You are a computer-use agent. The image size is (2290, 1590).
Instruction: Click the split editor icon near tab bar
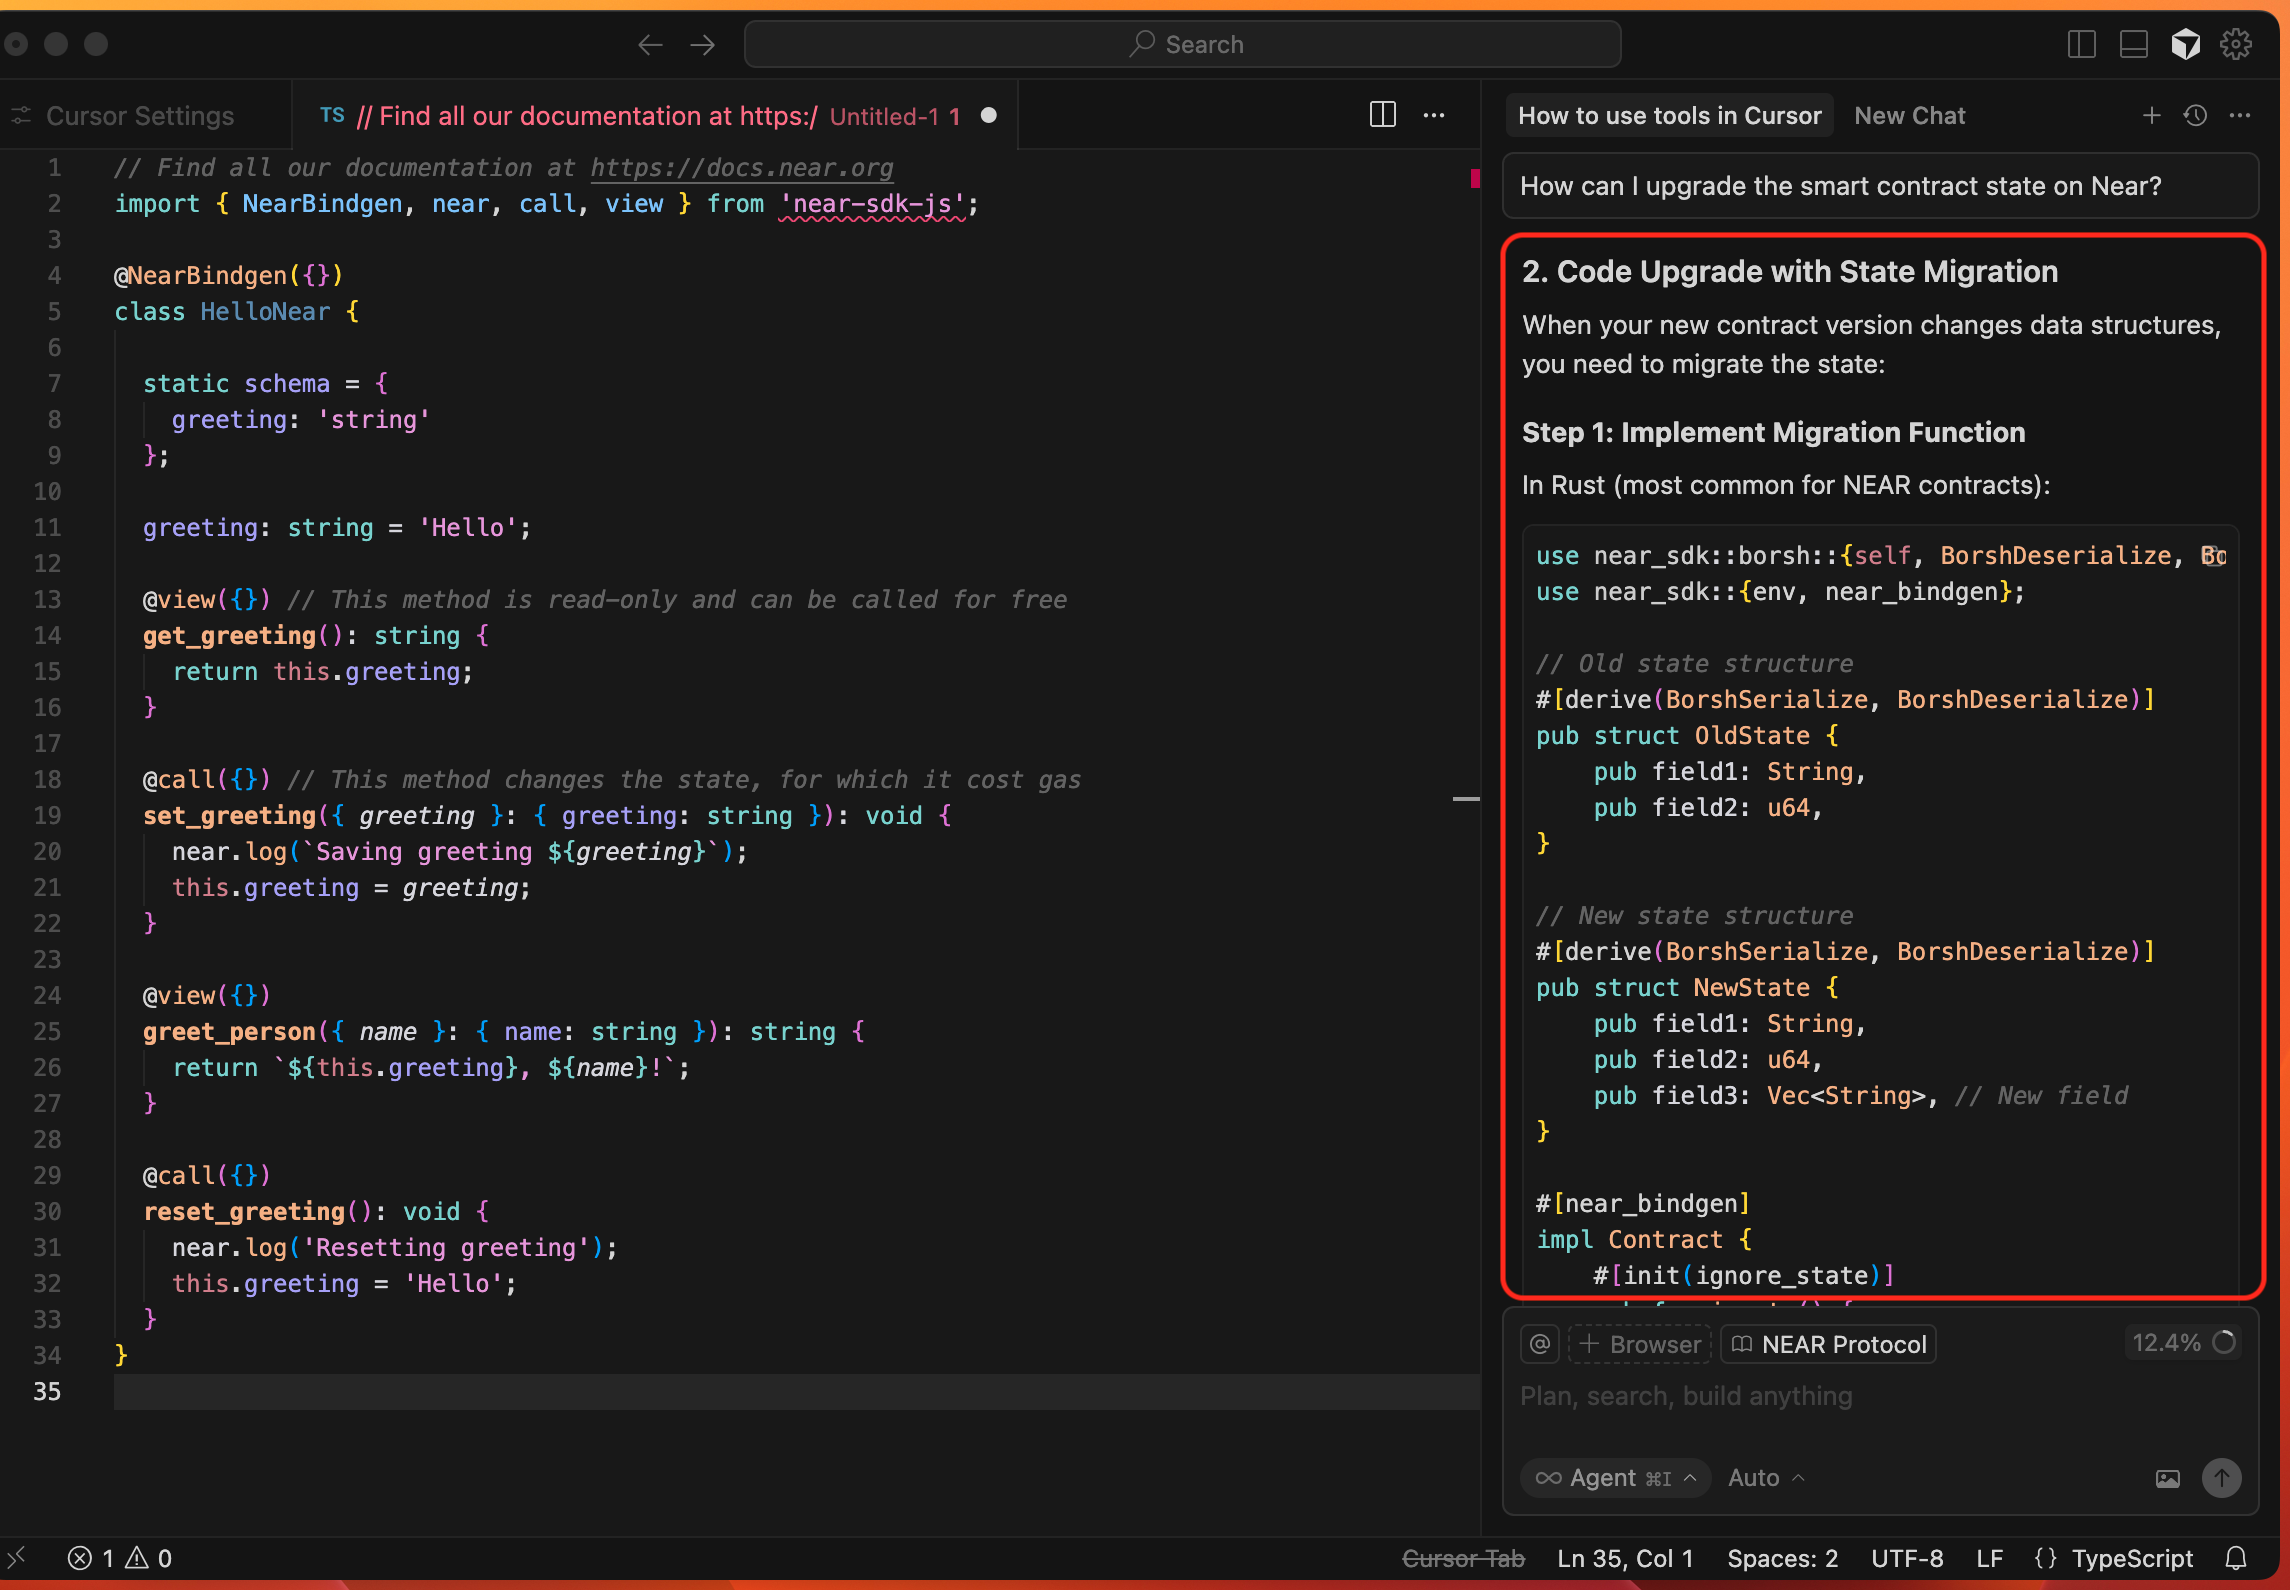pyautogui.click(x=1381, y=115)
